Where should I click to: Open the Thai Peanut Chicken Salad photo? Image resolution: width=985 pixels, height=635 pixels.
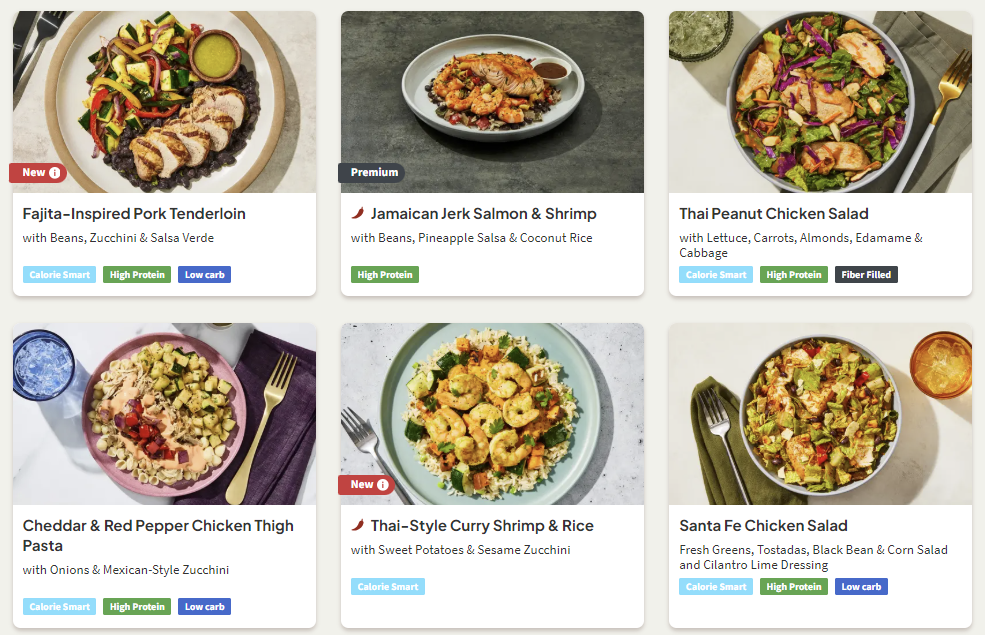[820, 100]
